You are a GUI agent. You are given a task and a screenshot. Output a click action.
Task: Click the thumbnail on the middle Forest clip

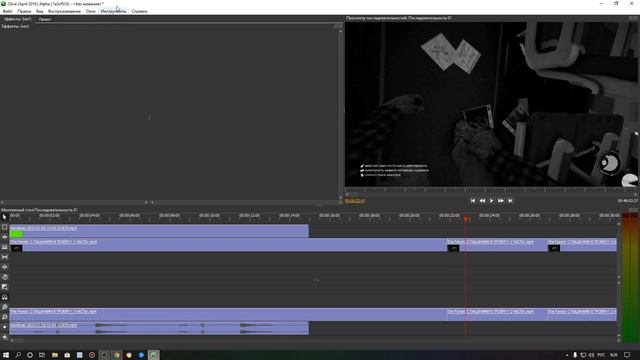[453, 248]
